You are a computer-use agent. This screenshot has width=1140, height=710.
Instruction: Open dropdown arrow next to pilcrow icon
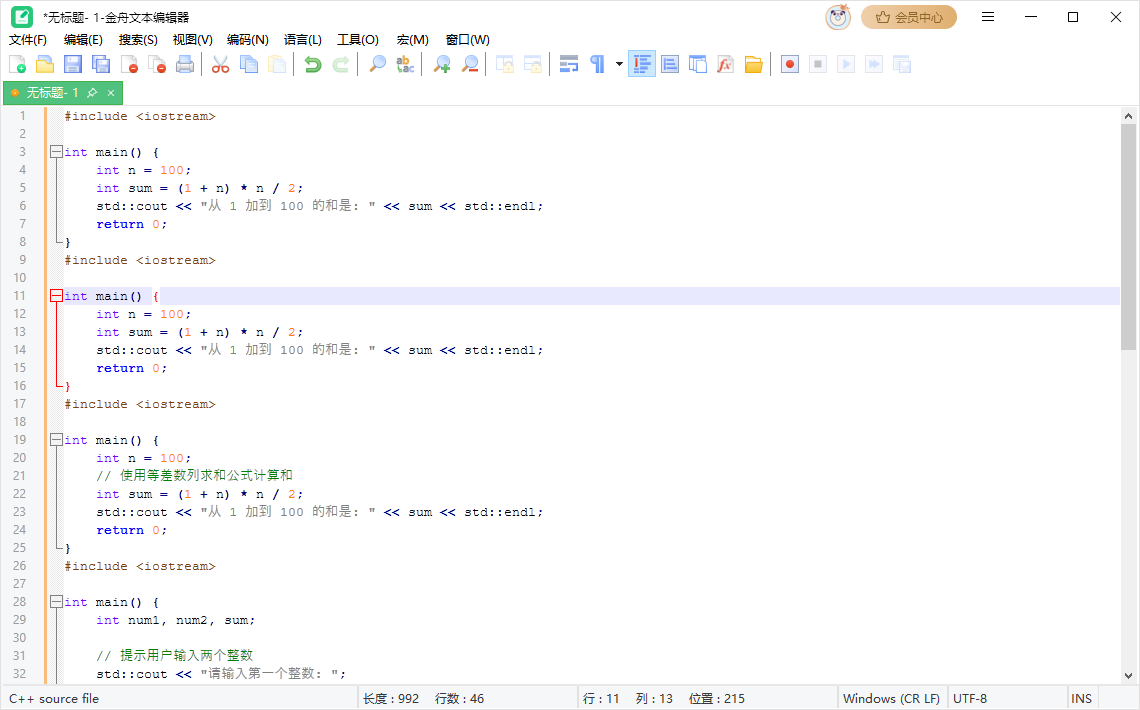pyautogui.click(x=619, y=65)
